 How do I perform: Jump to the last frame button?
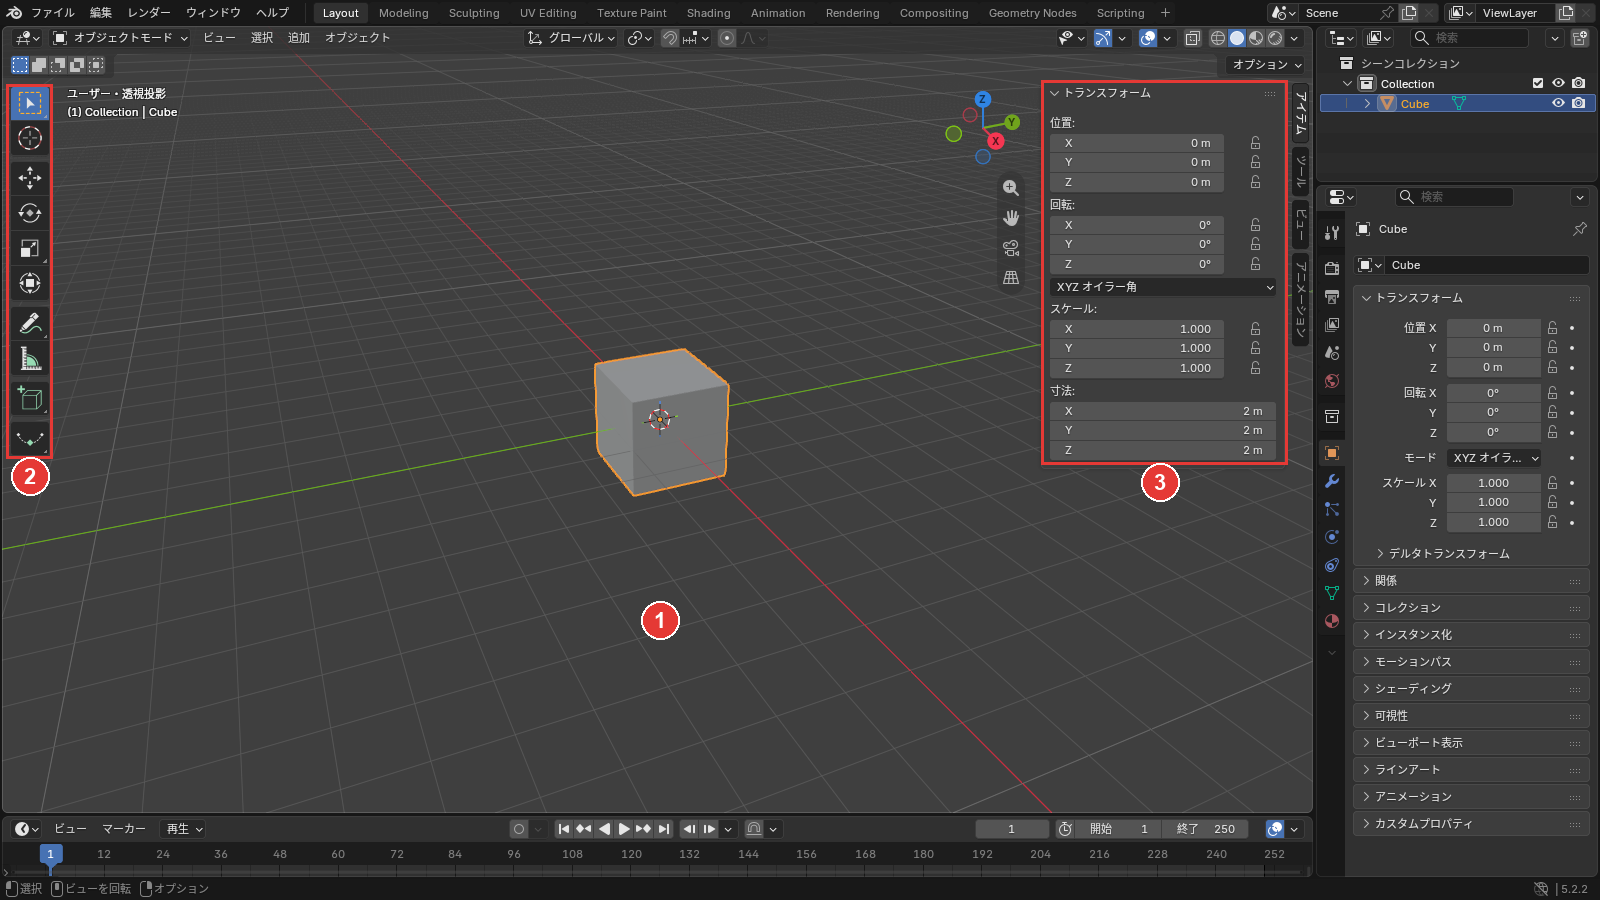pos(664,829)
